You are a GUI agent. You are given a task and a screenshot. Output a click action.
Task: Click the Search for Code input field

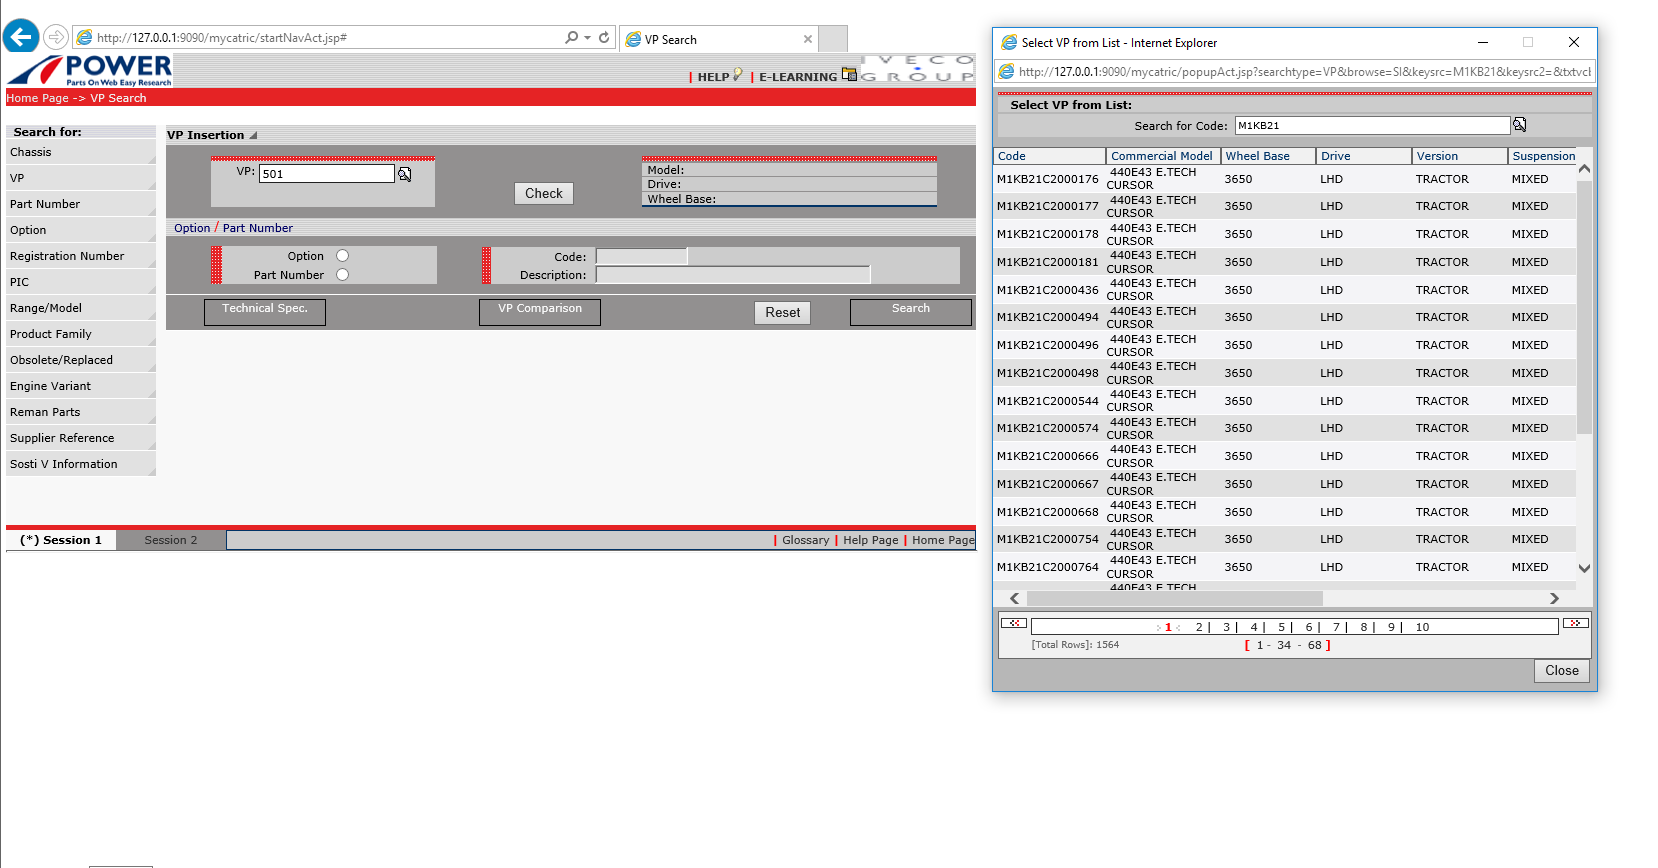[1372, 125]
